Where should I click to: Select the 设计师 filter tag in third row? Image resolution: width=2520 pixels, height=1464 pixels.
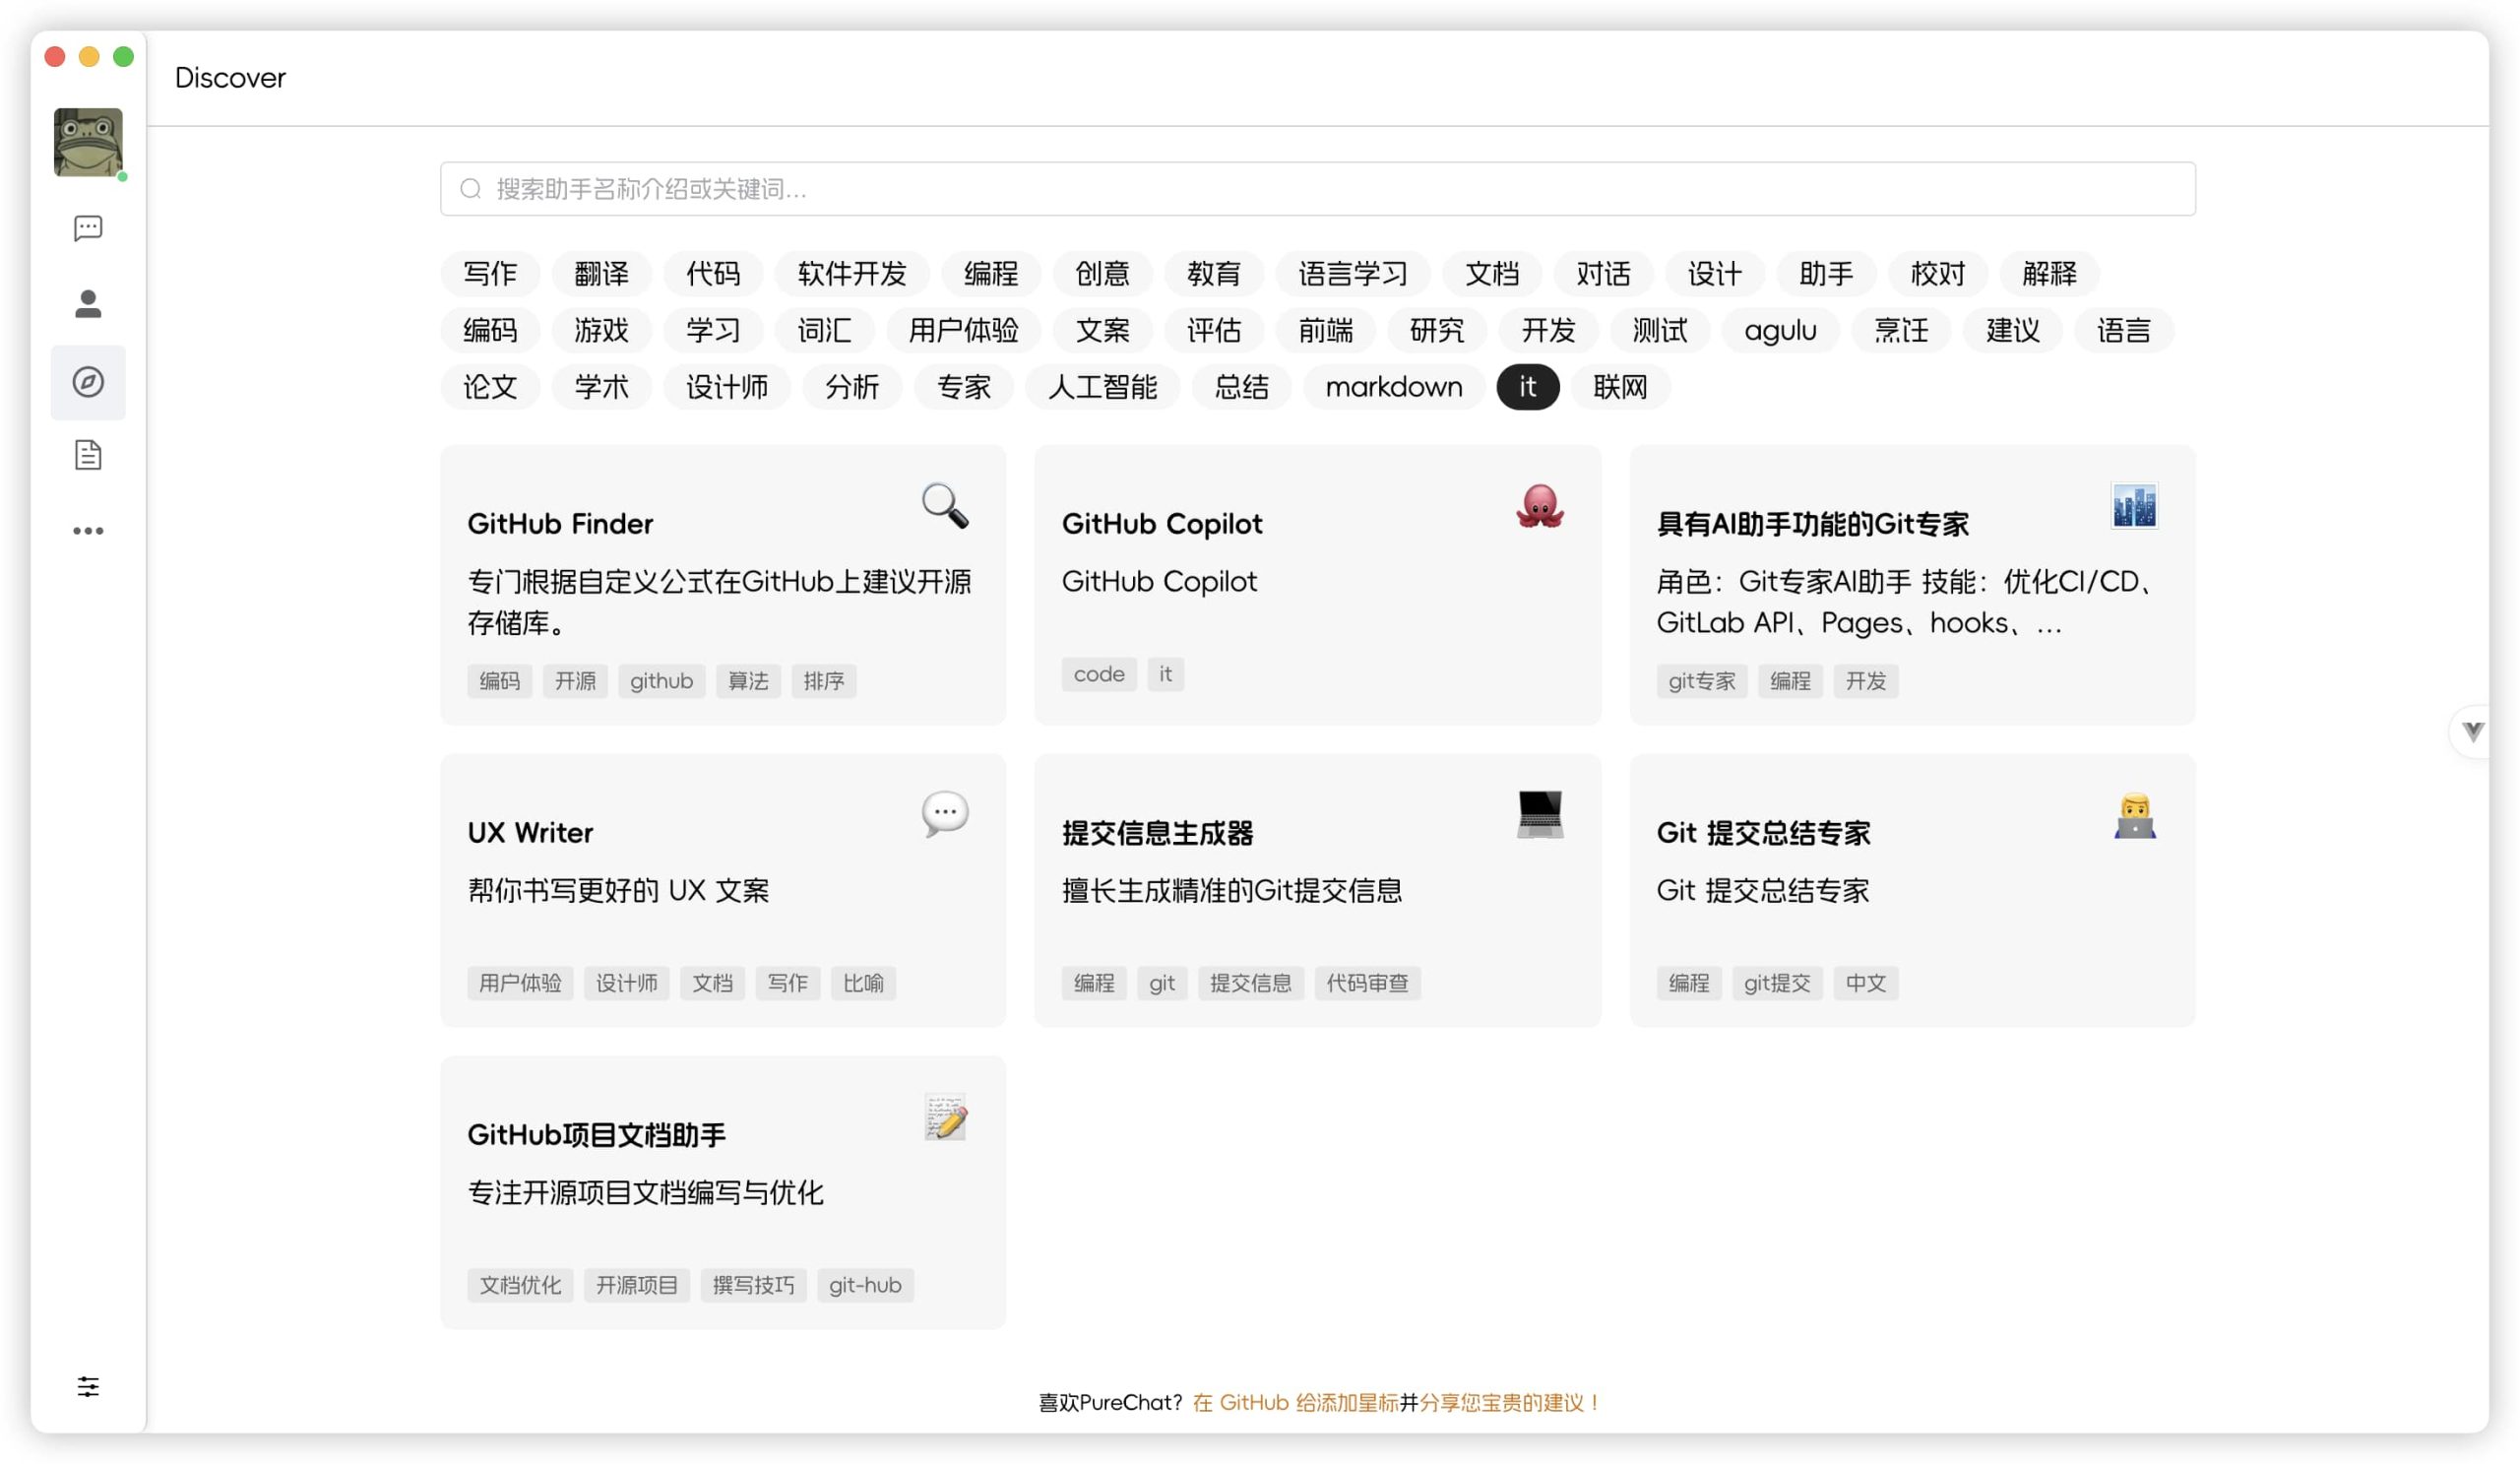tap(727, 387)
